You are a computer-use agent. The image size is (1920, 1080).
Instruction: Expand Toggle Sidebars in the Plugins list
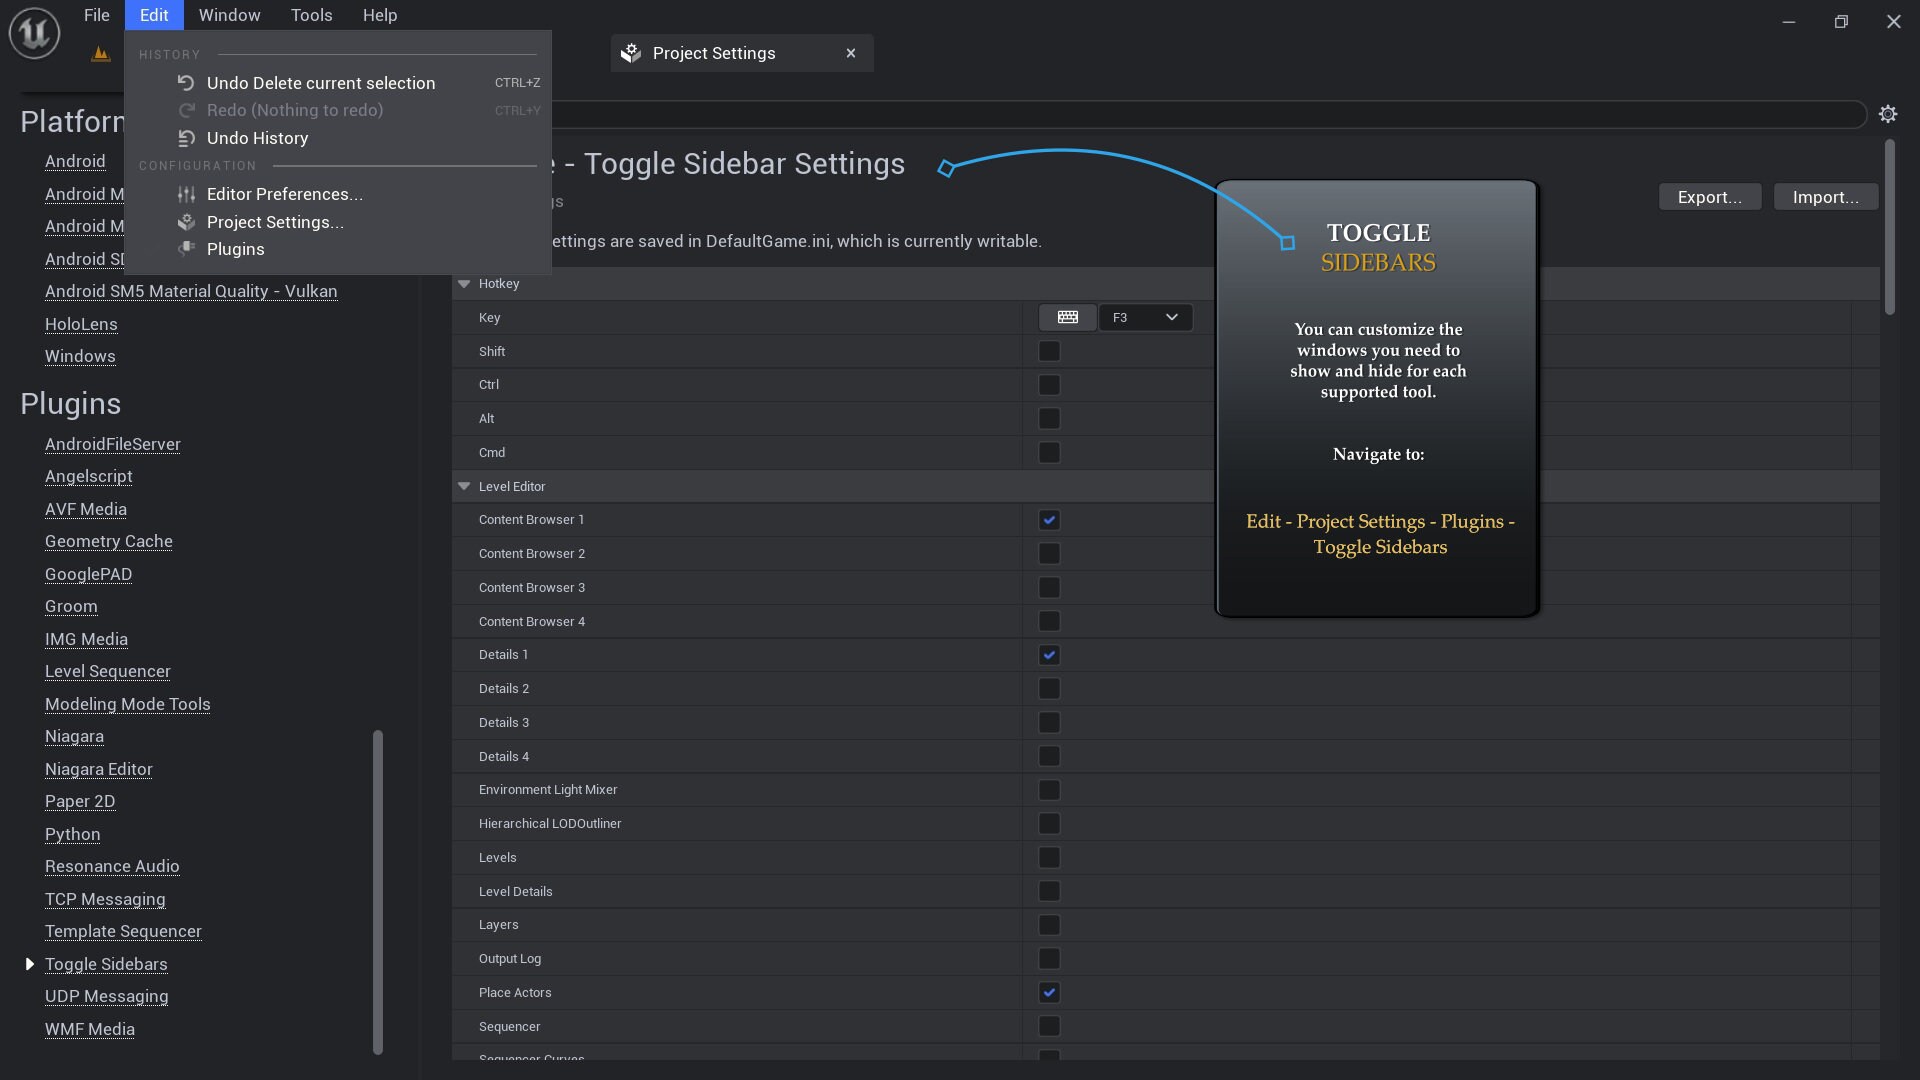pyautogui.click(x=28, y=964)
